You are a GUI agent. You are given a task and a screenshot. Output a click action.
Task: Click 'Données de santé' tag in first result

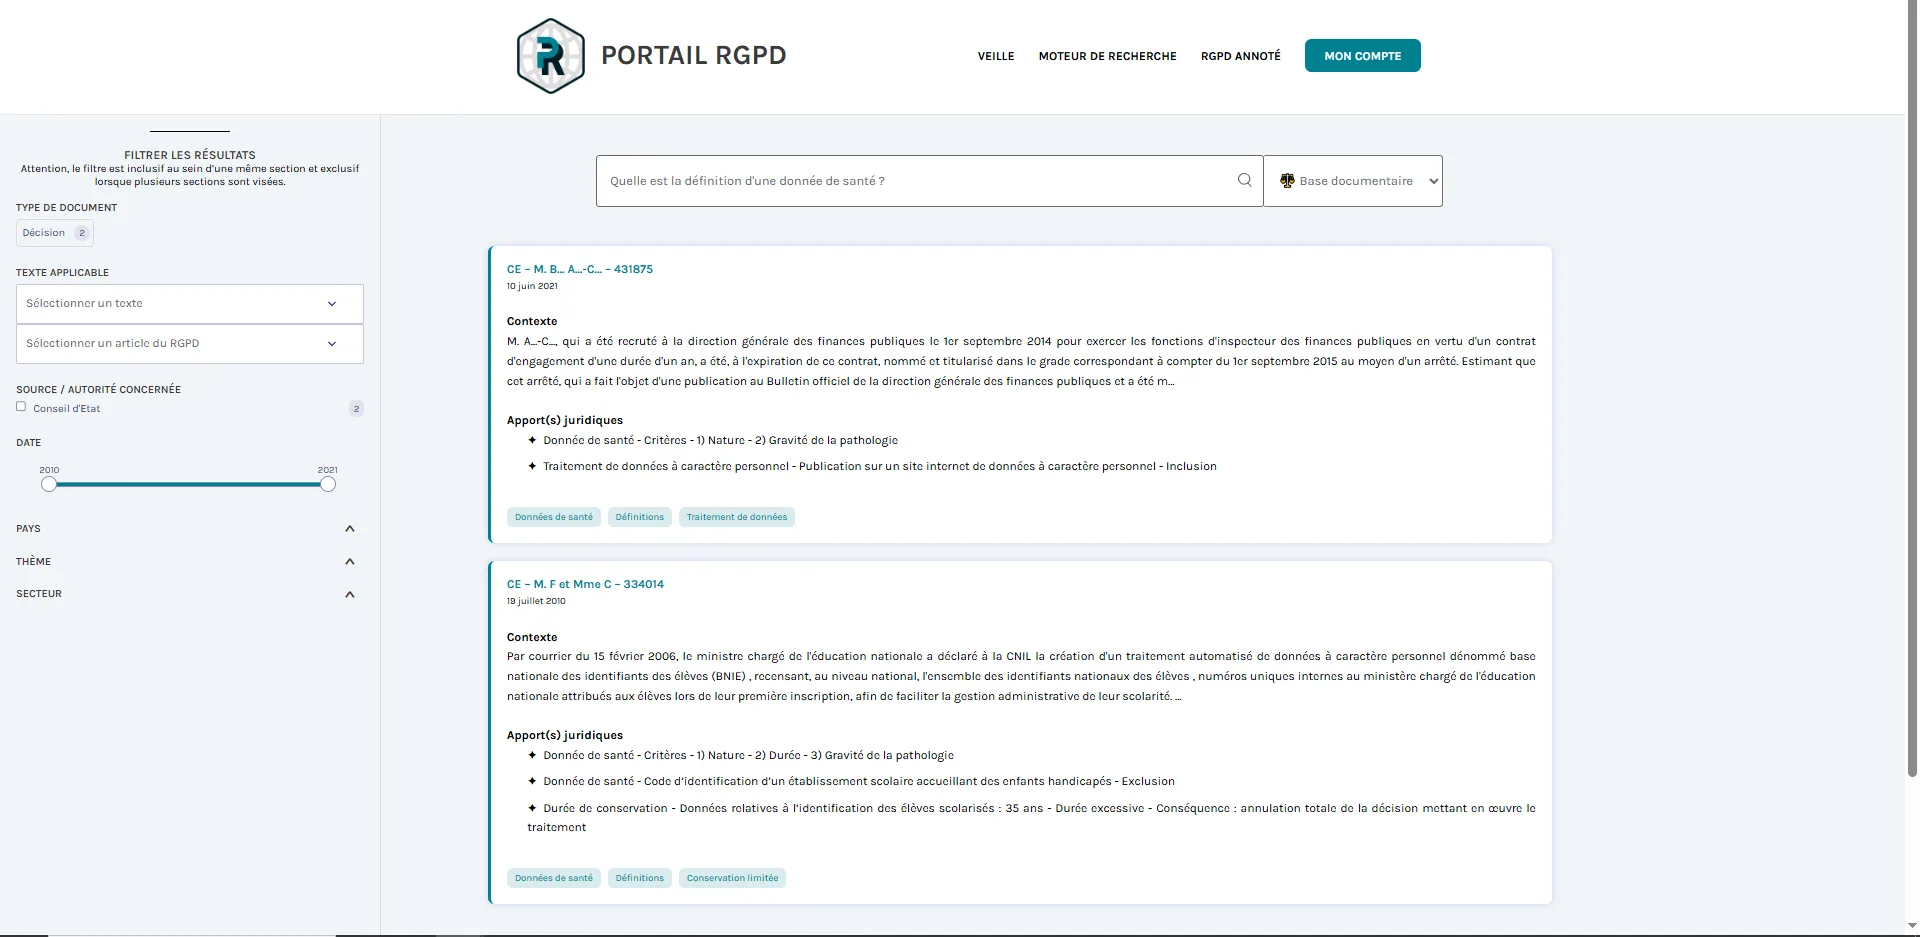coord(554,517)
